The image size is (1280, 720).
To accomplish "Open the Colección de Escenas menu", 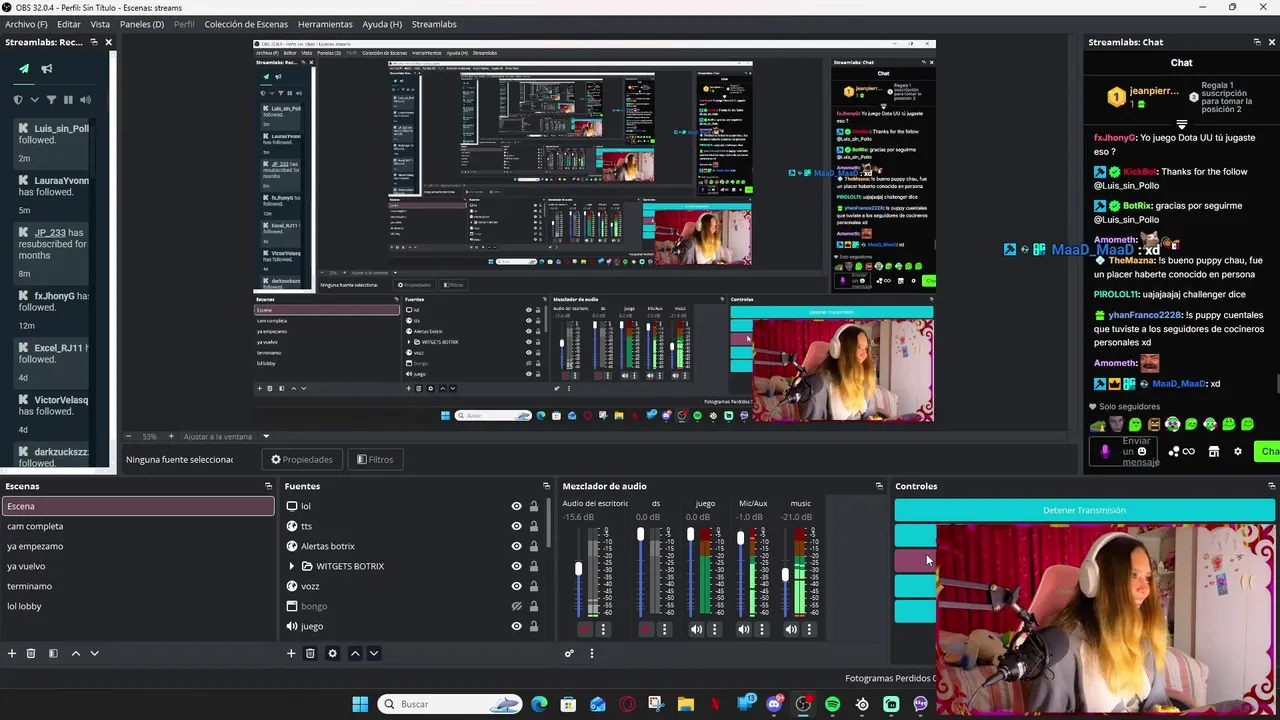I will [246, 24].
